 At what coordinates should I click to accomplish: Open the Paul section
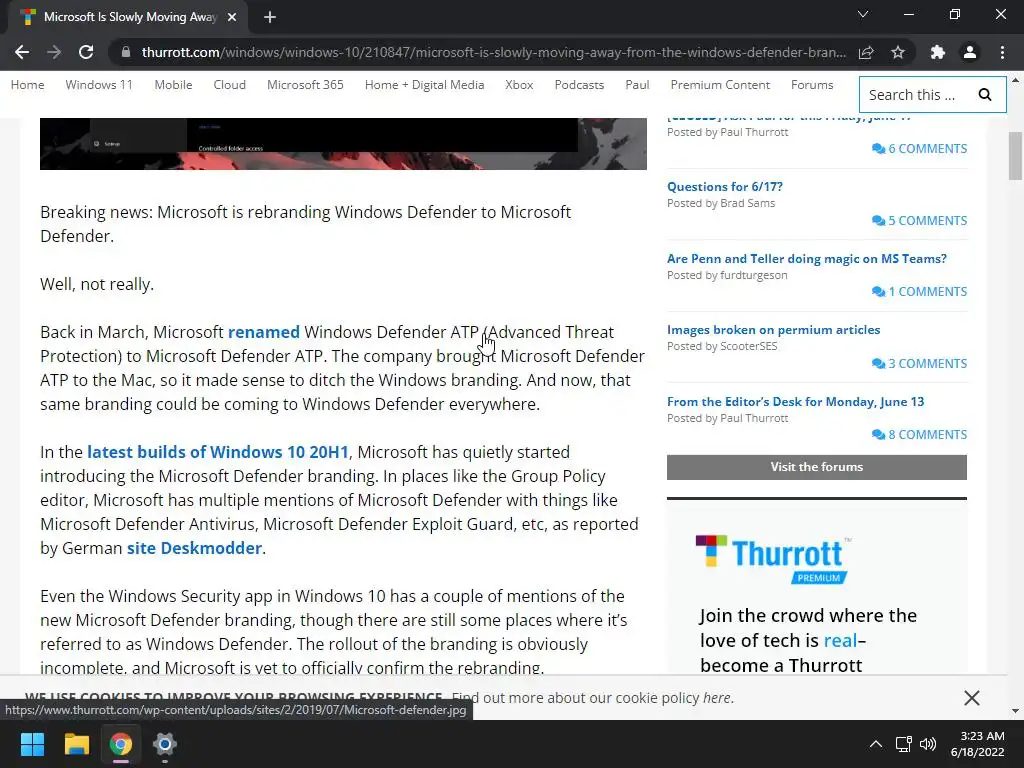click(637, 85)
